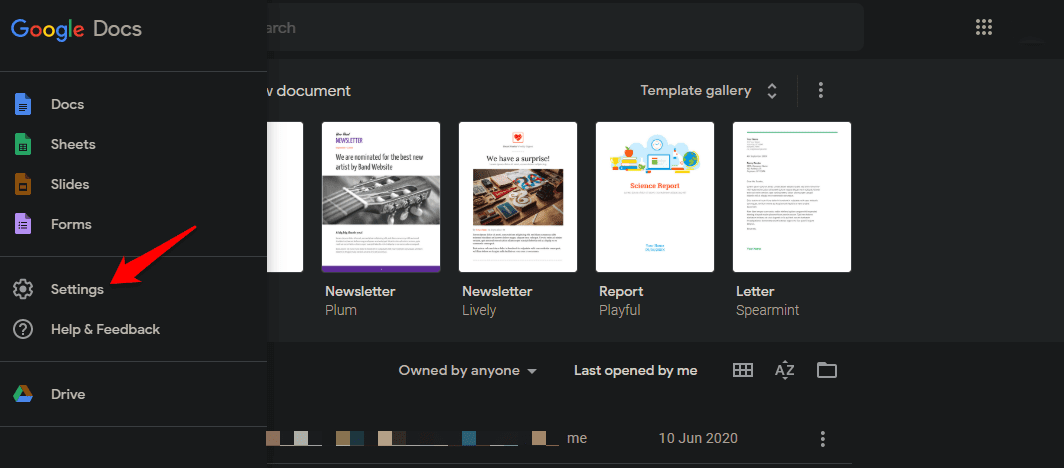Screen dimensions: 1064x468
Task: Open the file picker folder icon
Action: pos(826,370)
